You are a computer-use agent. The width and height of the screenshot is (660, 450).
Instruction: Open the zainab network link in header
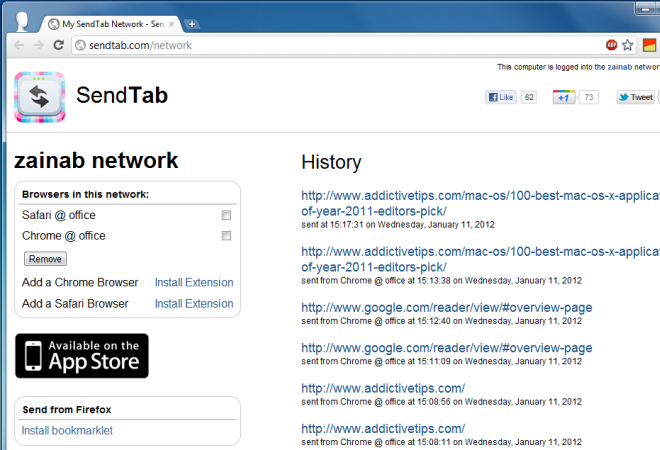pos(619,67)
